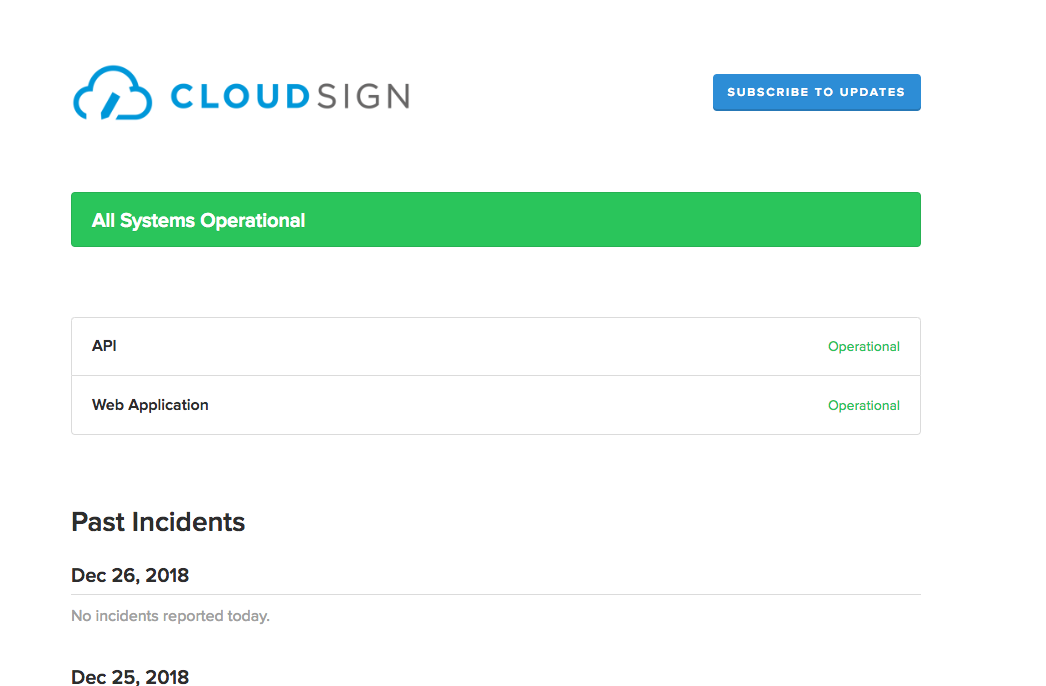Viewport: 1046px width, 686px height.
Task: Select the API component name
Action: click(x=104, y=346)
